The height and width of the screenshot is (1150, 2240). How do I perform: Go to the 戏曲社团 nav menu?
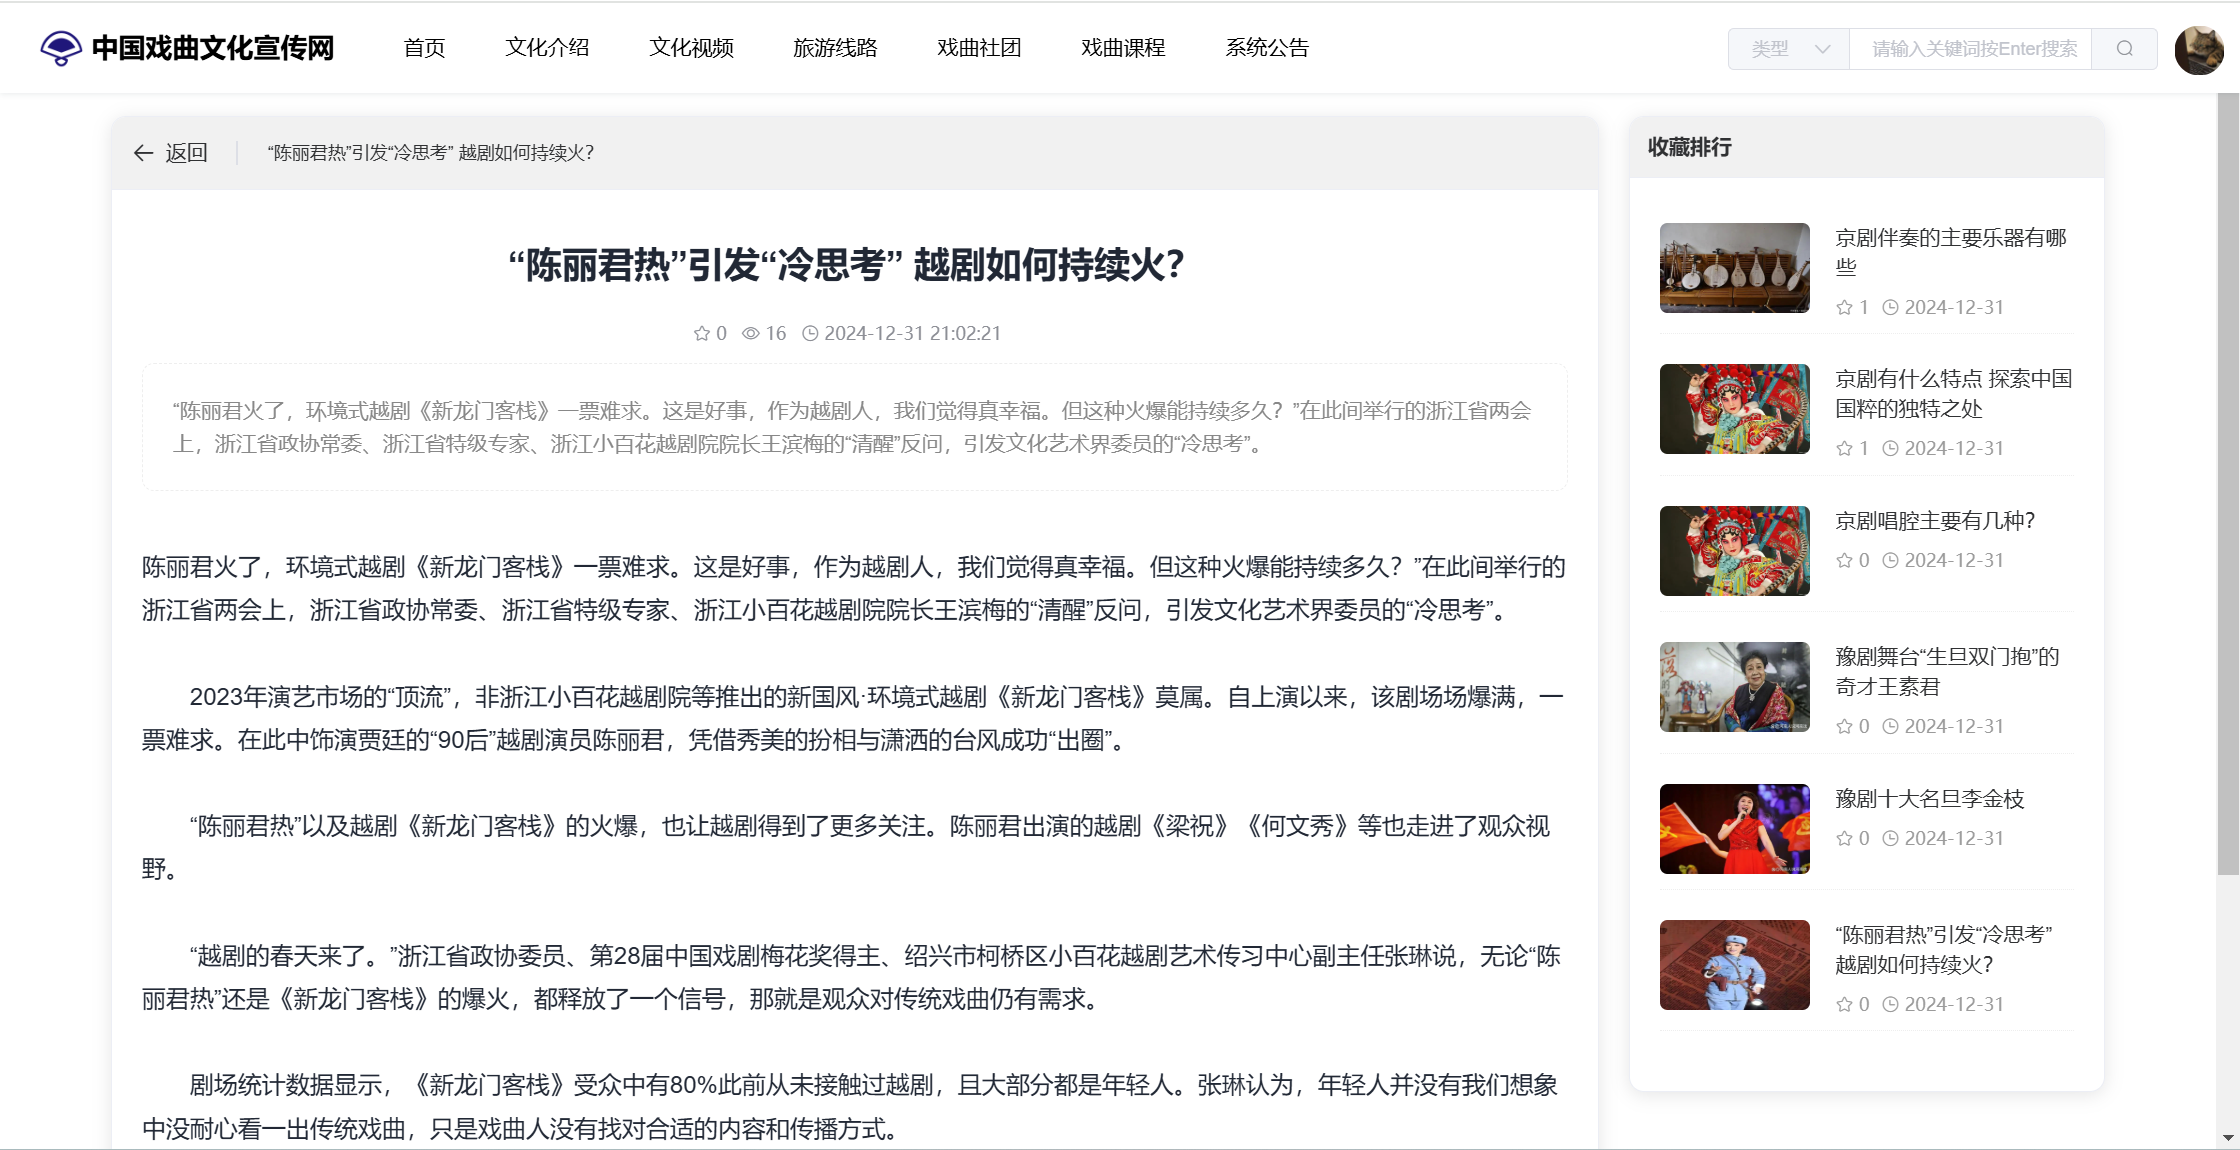(979, 48)
